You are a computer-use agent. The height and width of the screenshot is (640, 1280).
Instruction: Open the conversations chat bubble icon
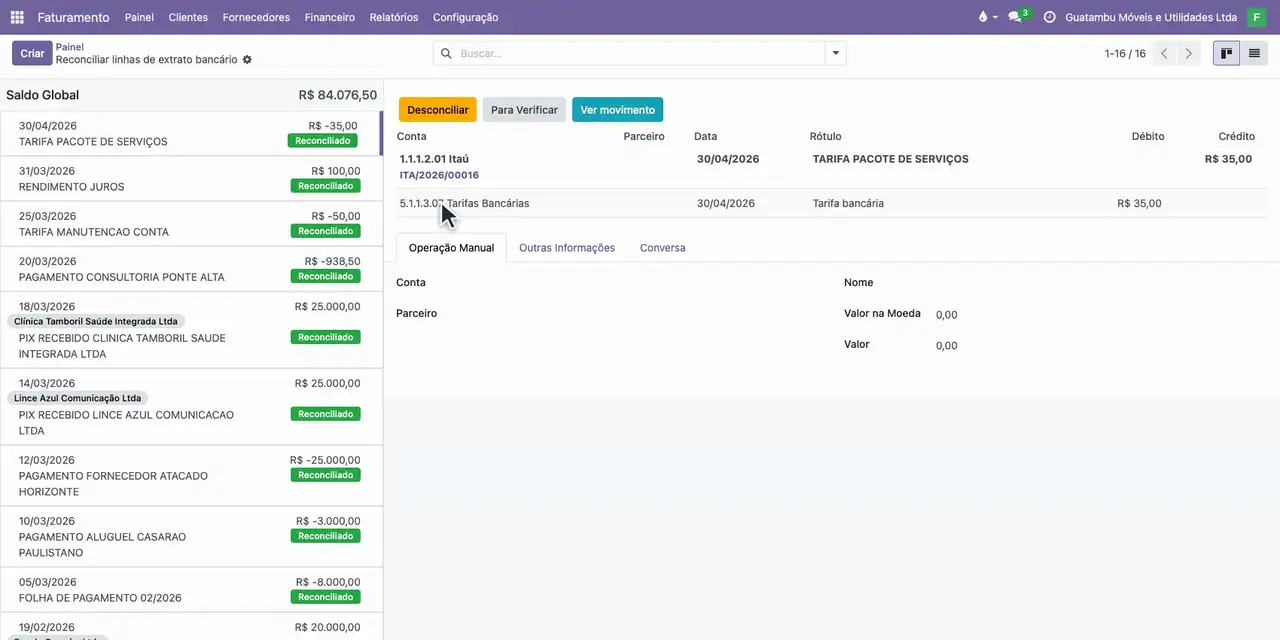1017,17
